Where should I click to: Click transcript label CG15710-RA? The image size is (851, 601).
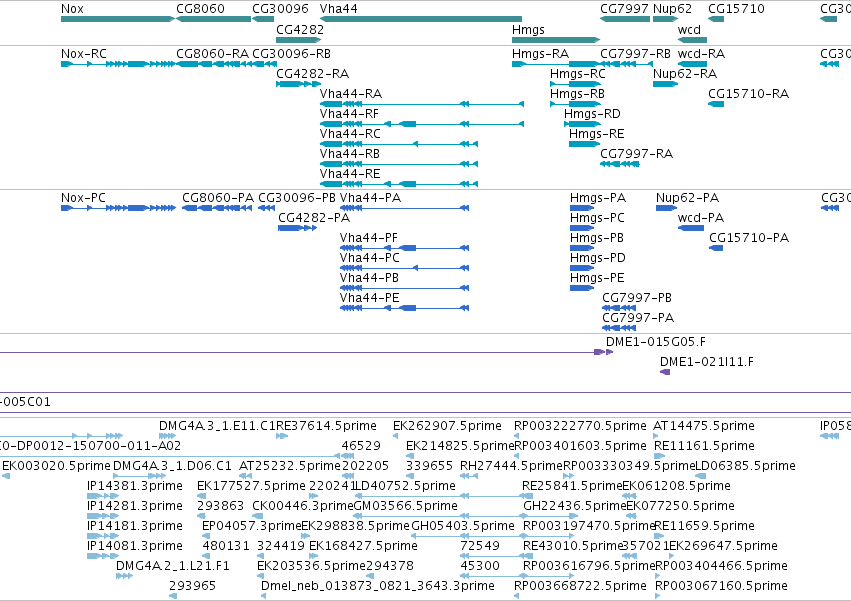pyautogui.click(x=748, y=94)
